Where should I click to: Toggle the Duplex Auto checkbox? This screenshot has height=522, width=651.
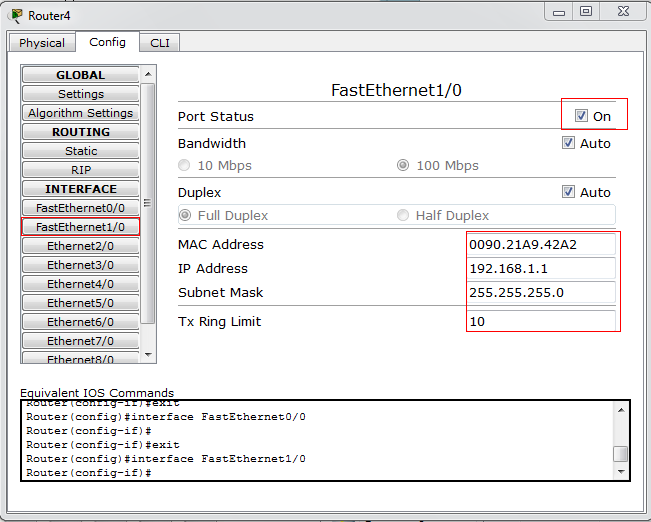pos(569,192)
